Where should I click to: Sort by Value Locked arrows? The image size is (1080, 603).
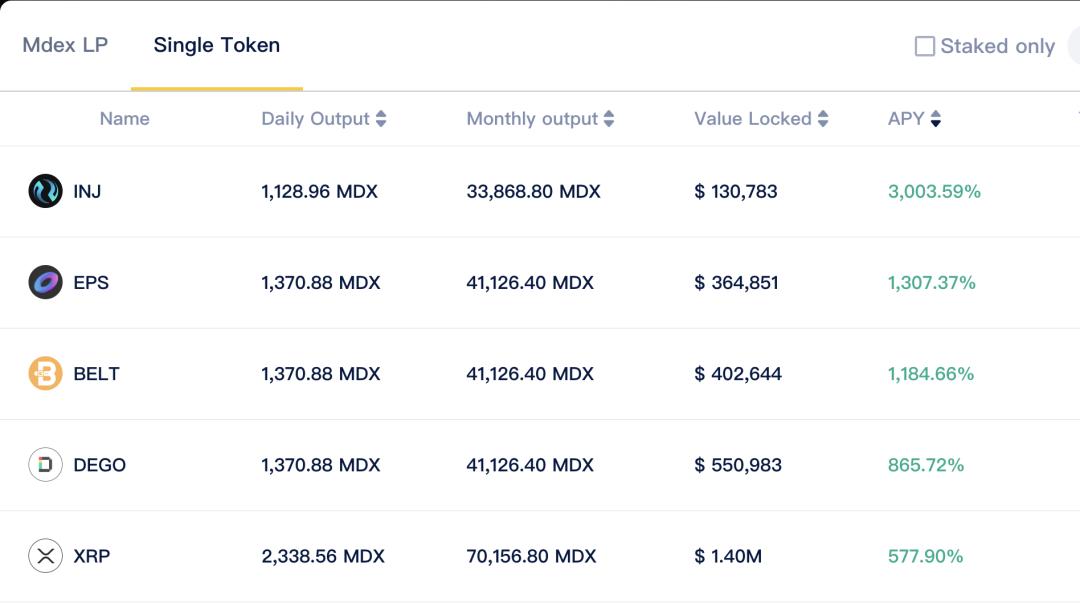point(823,119)
